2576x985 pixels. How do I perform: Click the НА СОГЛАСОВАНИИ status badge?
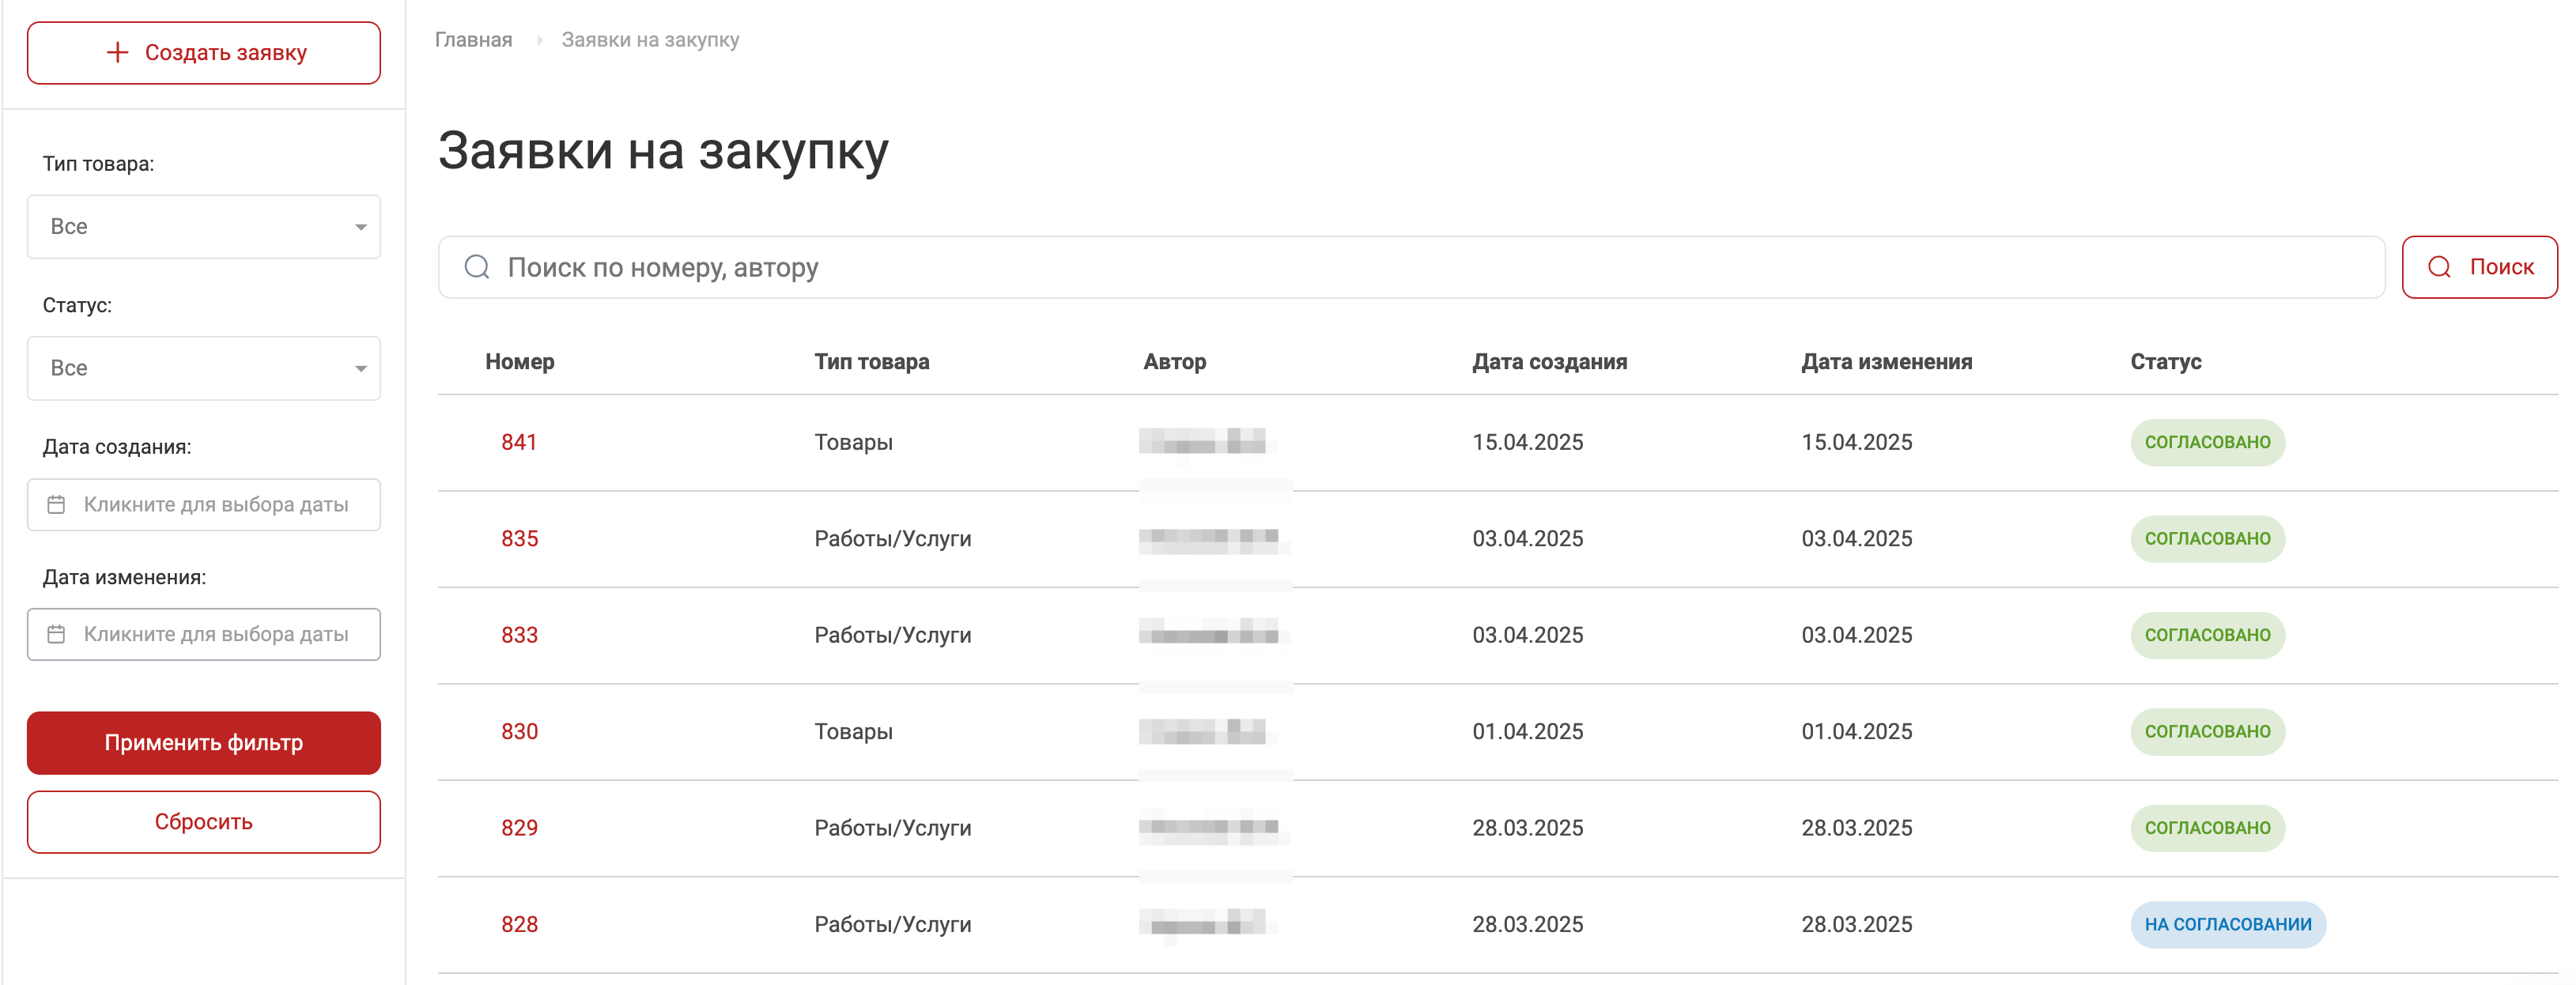point(2227,924)
